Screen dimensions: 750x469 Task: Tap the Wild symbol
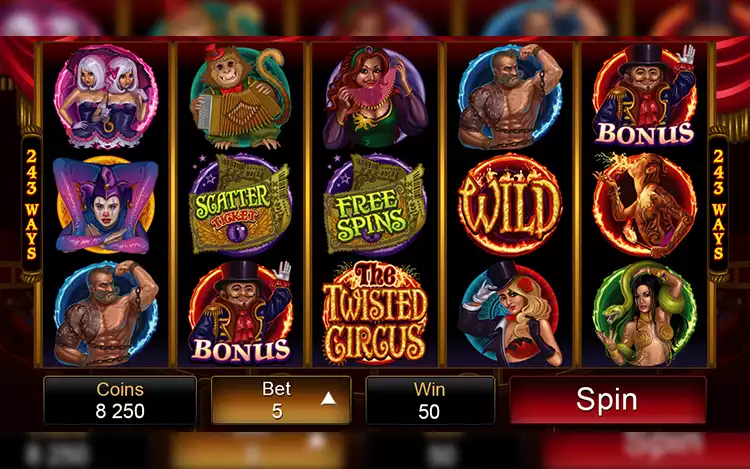point(510,205)
